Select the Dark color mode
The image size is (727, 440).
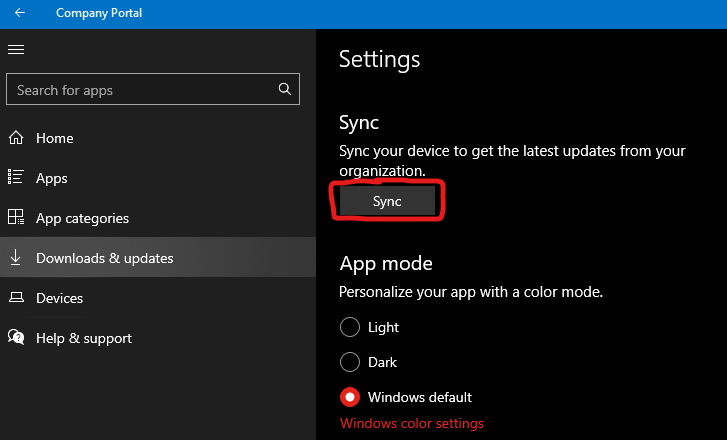click(x=350, y=362)
